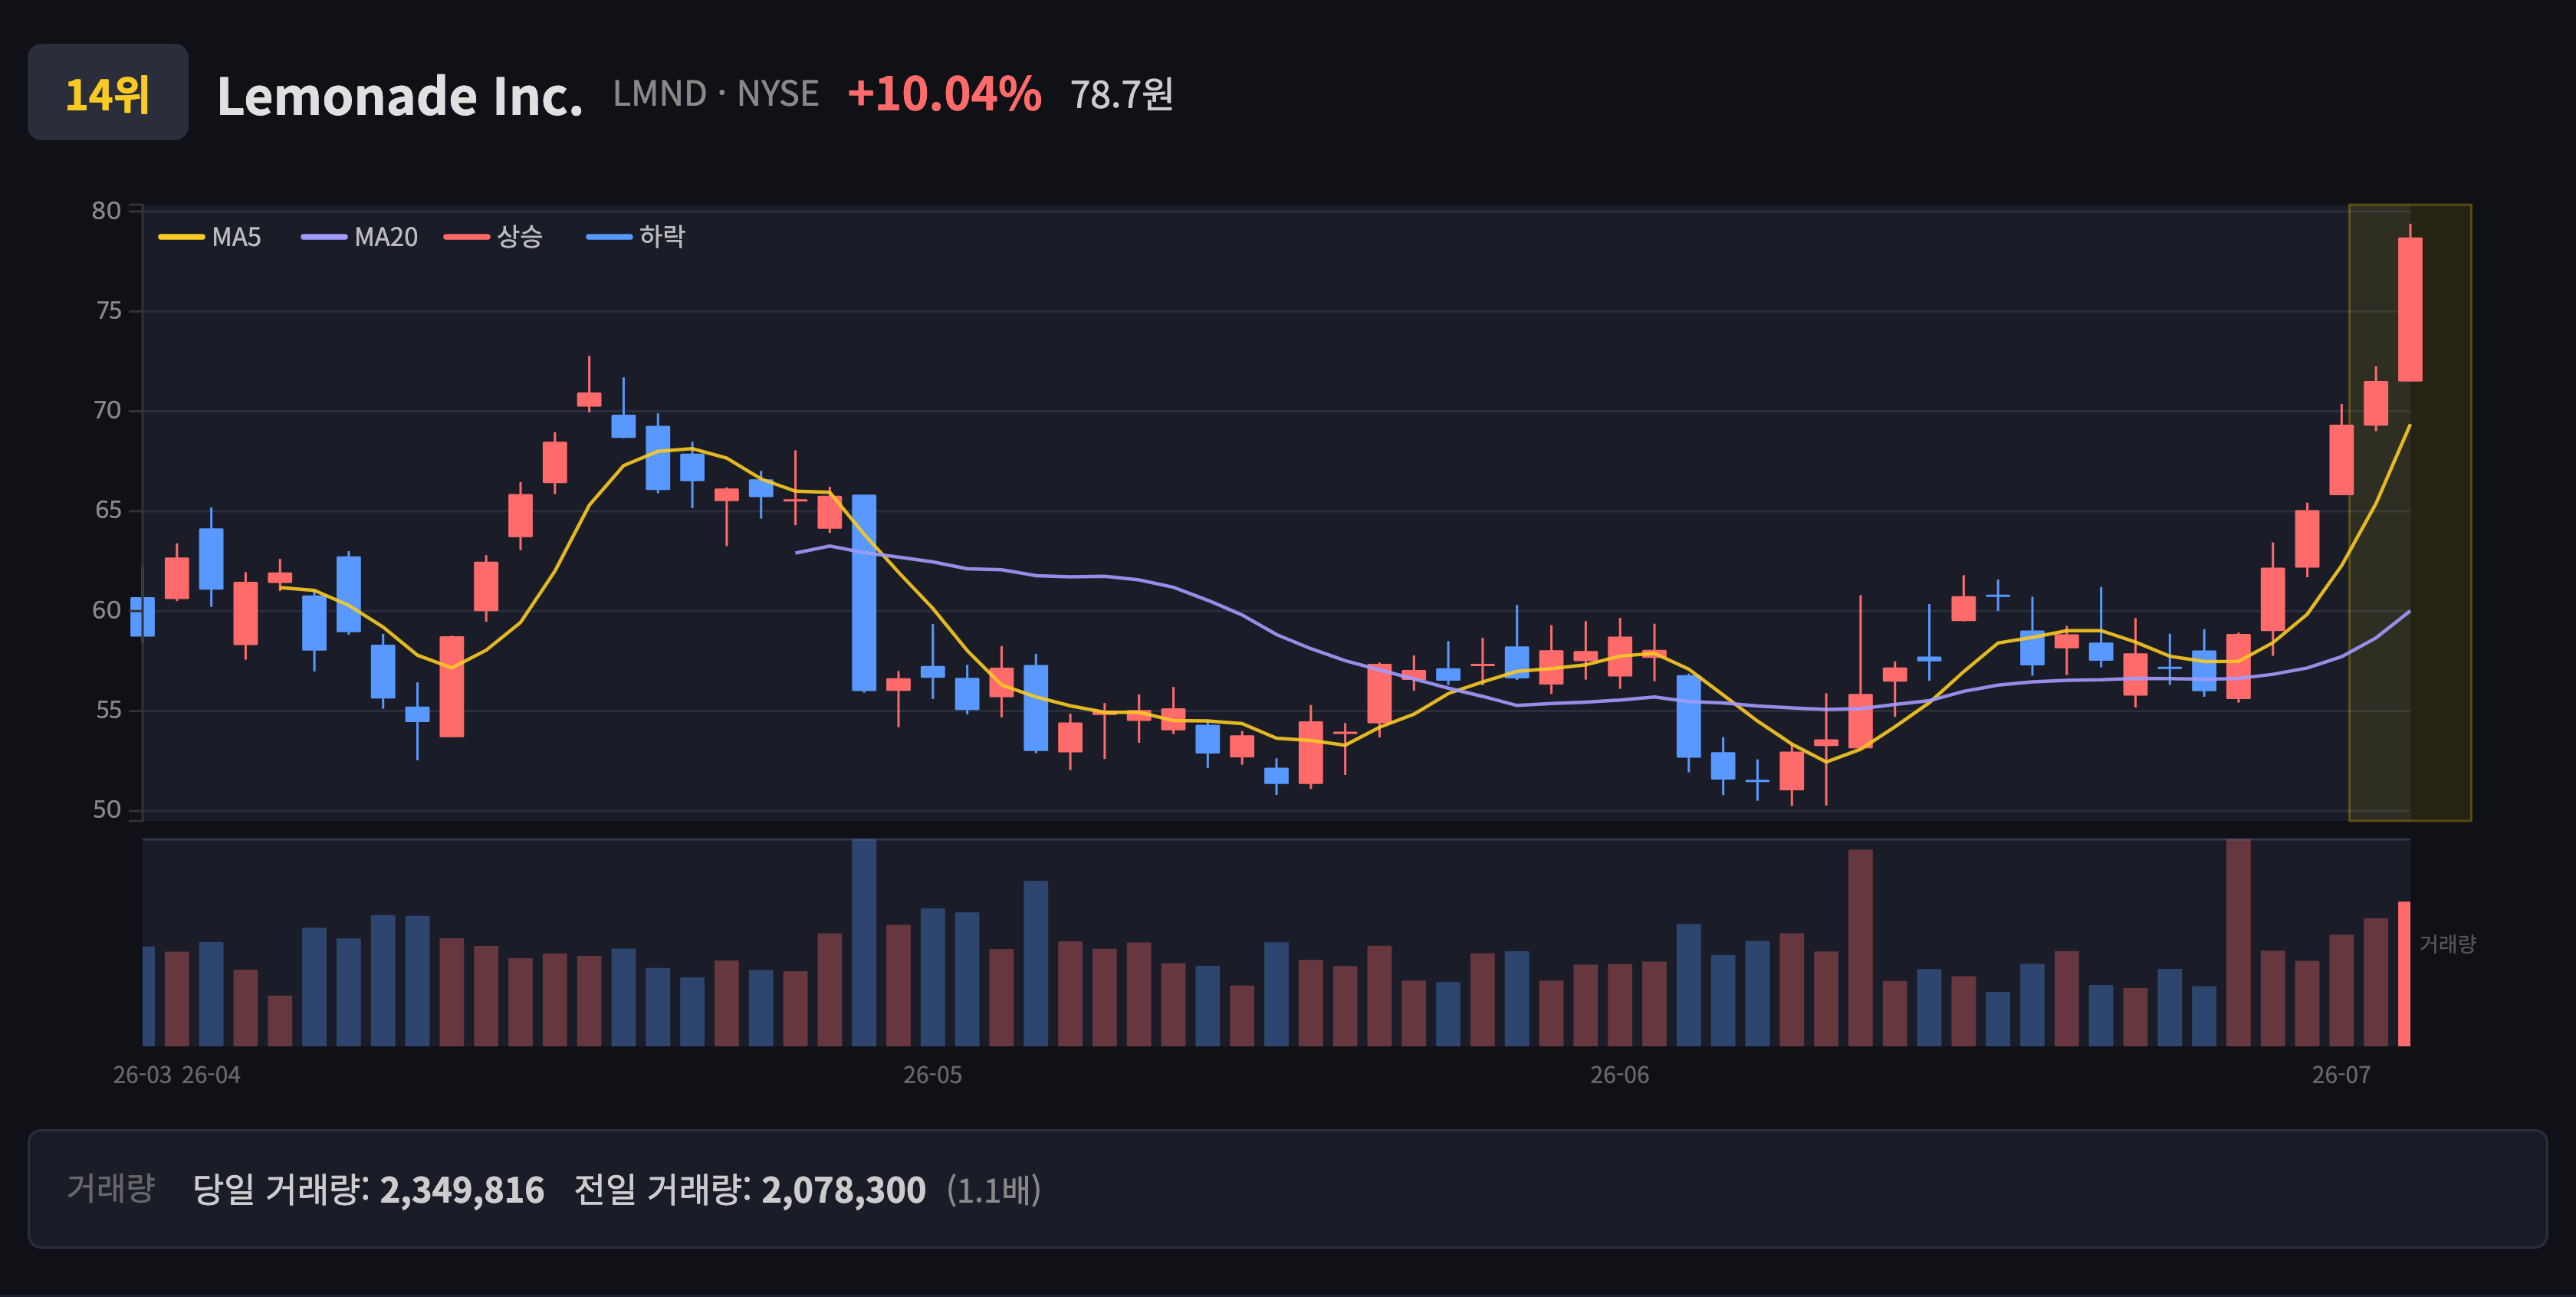Image resolution: width=2576 pixels, height=1297 pixels.
Task: Toggle the MA5 legend entry
Action: pos(210,237)
